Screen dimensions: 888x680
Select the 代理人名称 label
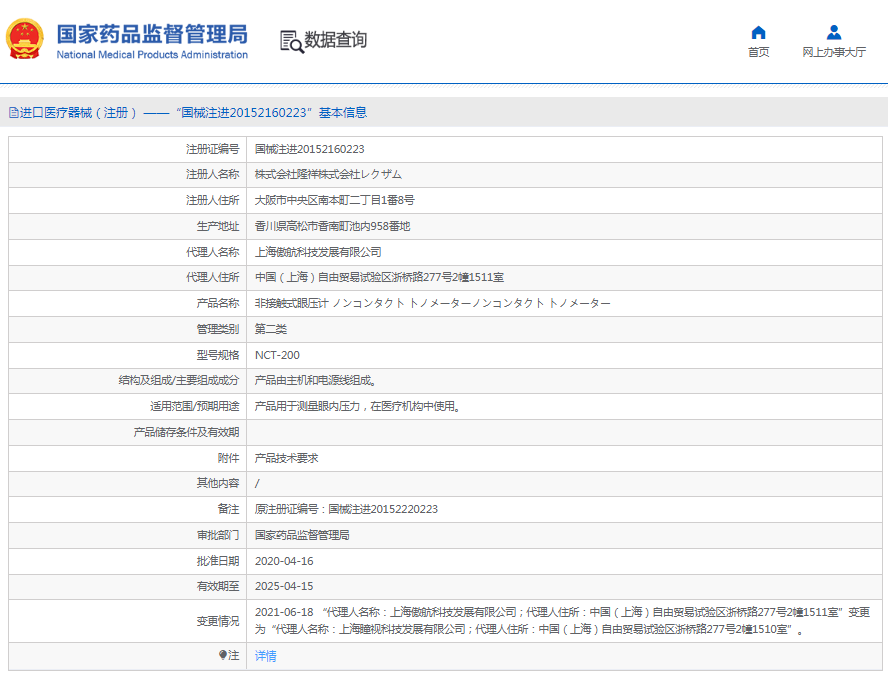[212, 252]
